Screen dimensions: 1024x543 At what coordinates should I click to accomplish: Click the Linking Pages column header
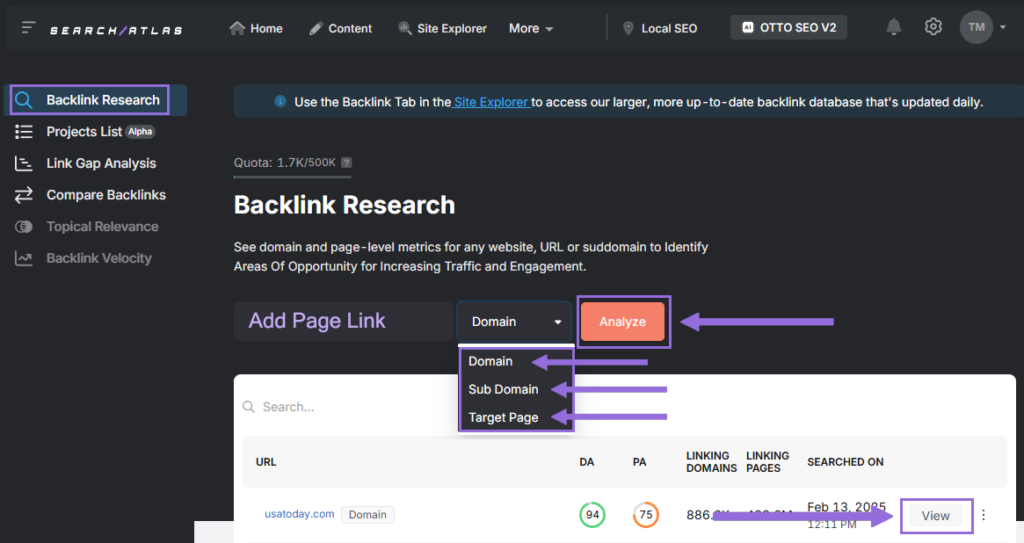[x=767, y=462]
